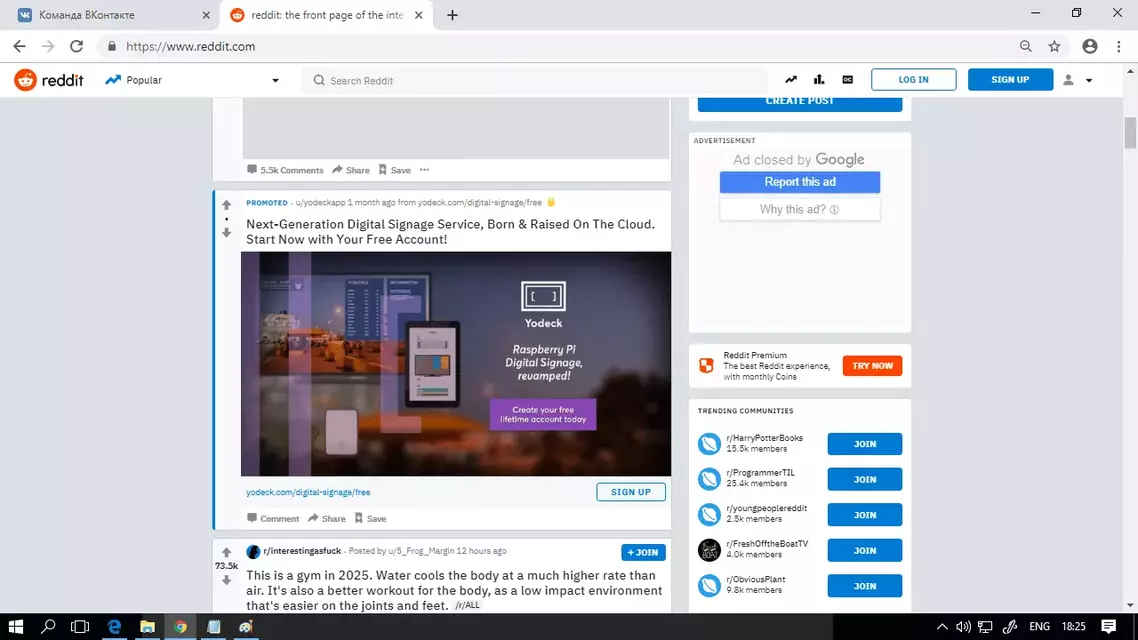This screenshot has height=640, width=1138.
Task: Open File Explorer from the taskbar
Action: 147,627
